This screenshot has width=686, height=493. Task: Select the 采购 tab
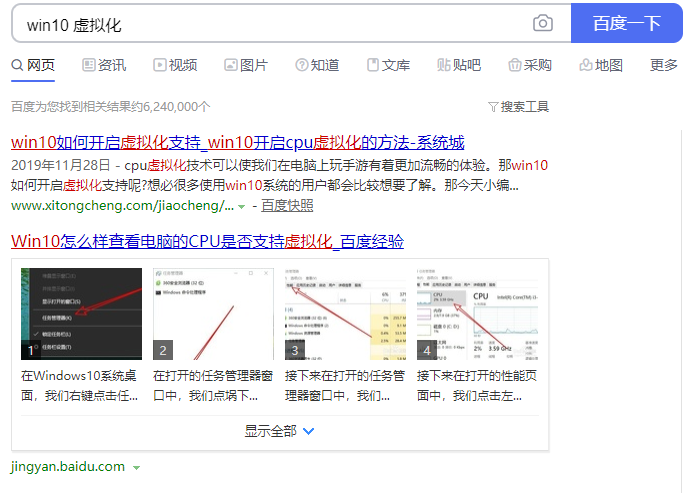[530, 65]
